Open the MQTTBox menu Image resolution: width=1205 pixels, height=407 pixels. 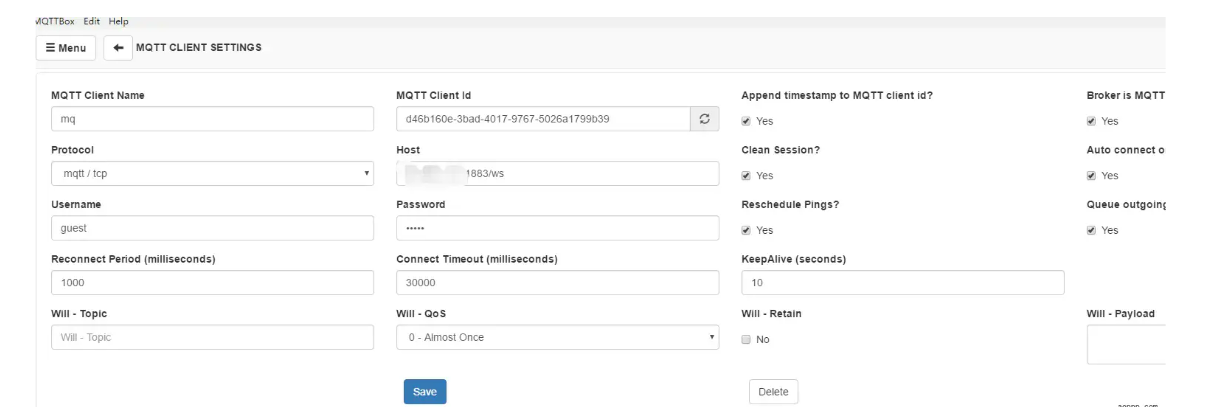pos(55,21)
